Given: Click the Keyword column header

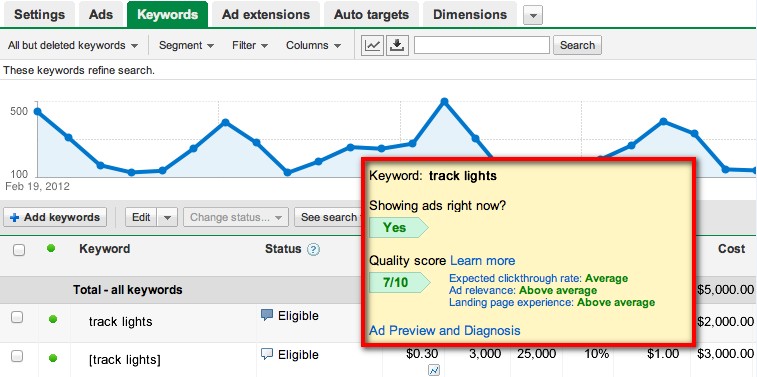Looking at the screenshot, I should [105, 249].
